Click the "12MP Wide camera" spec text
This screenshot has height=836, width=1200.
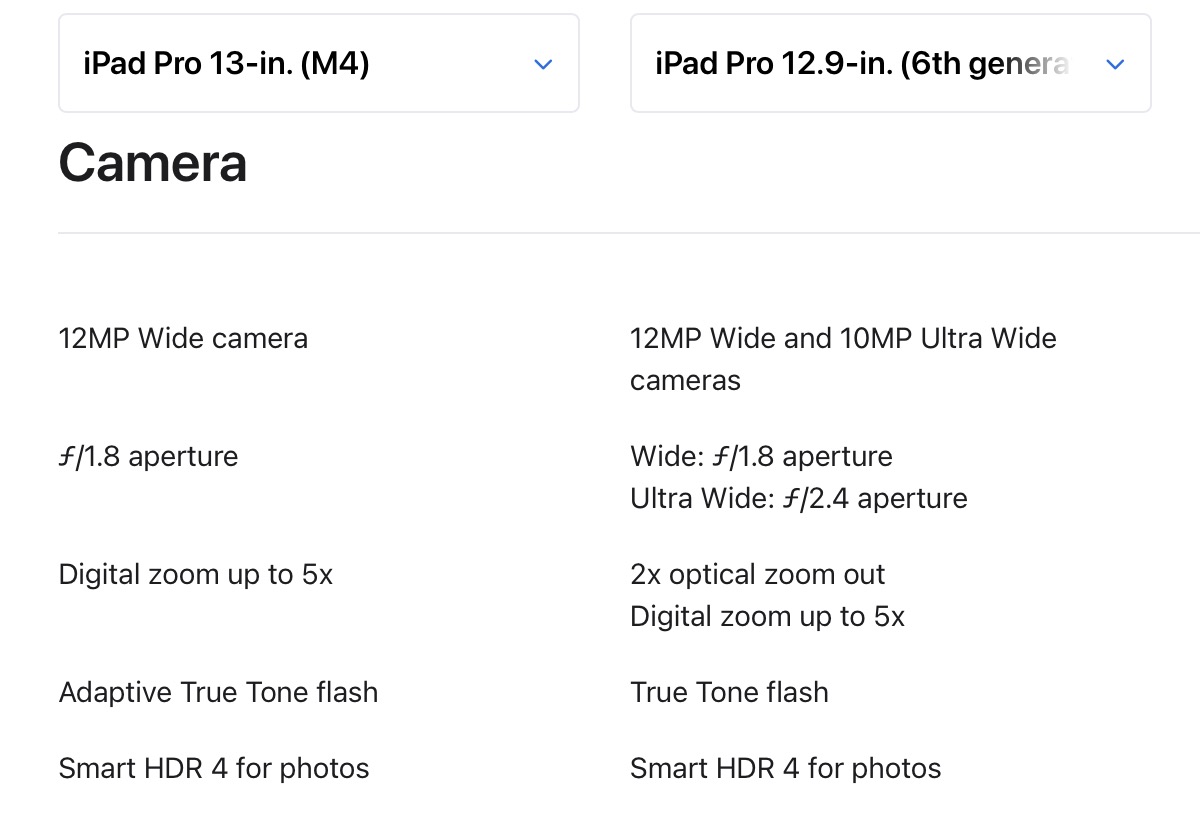pos(183,338)
